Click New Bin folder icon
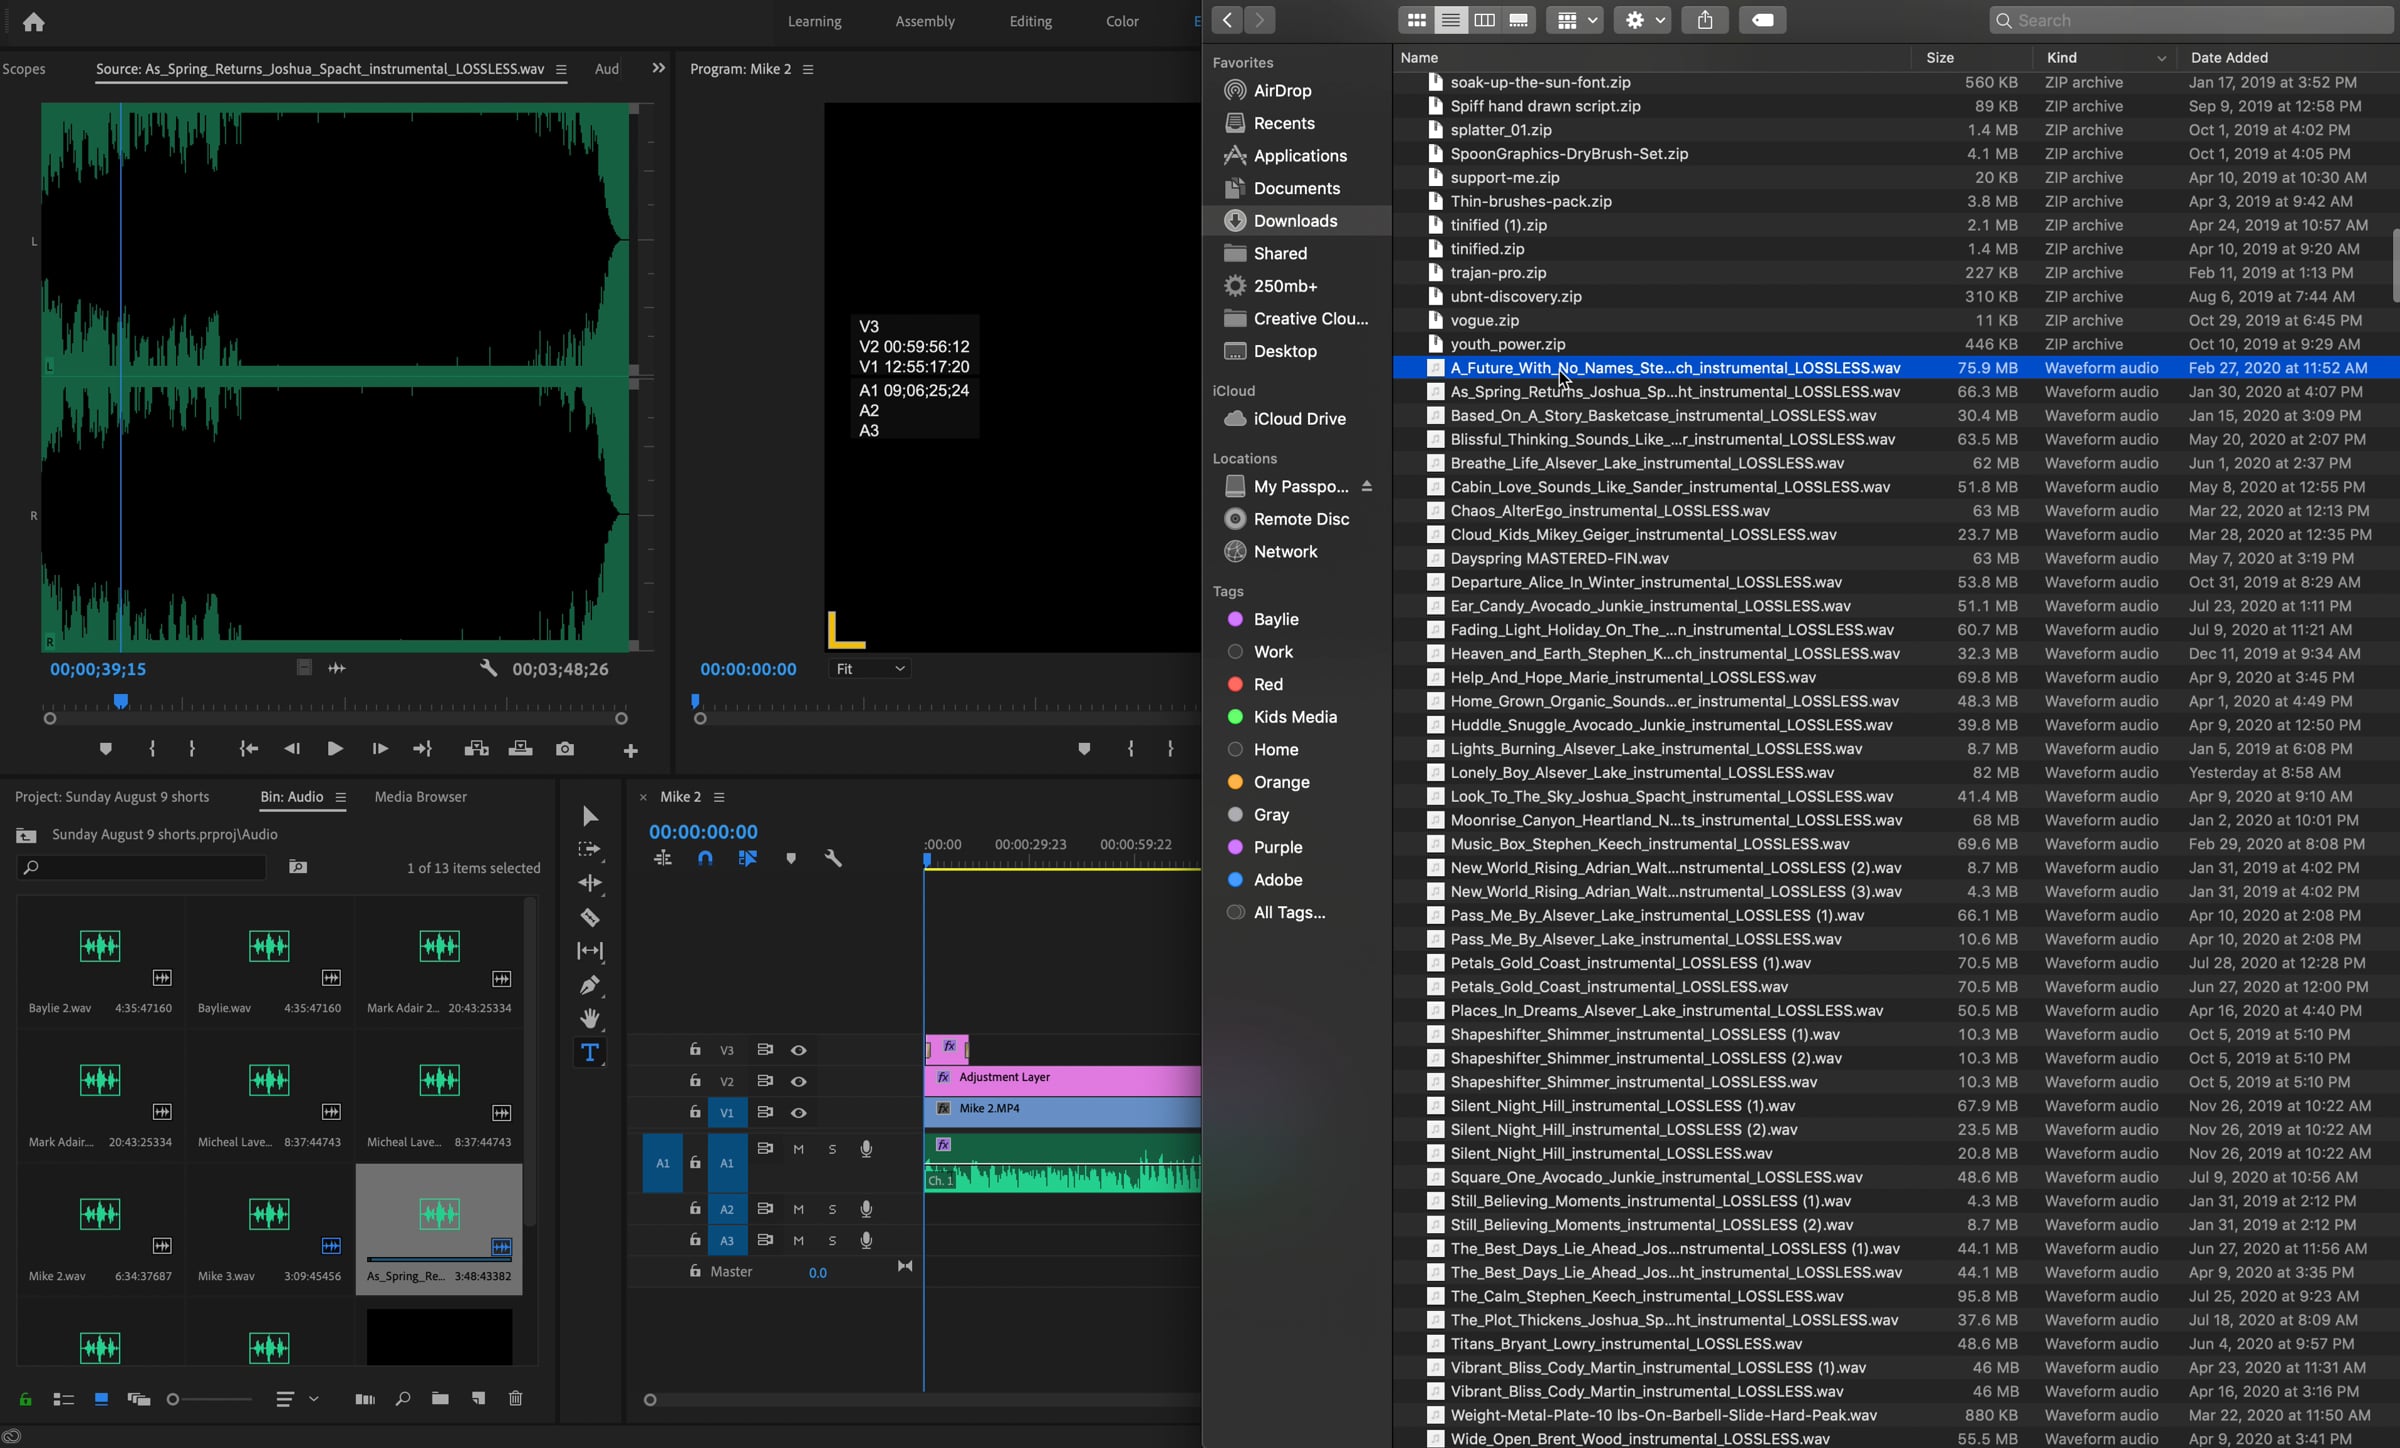The height and width of the screenshot is (1448, 2400). click(x=440, y=1398)
